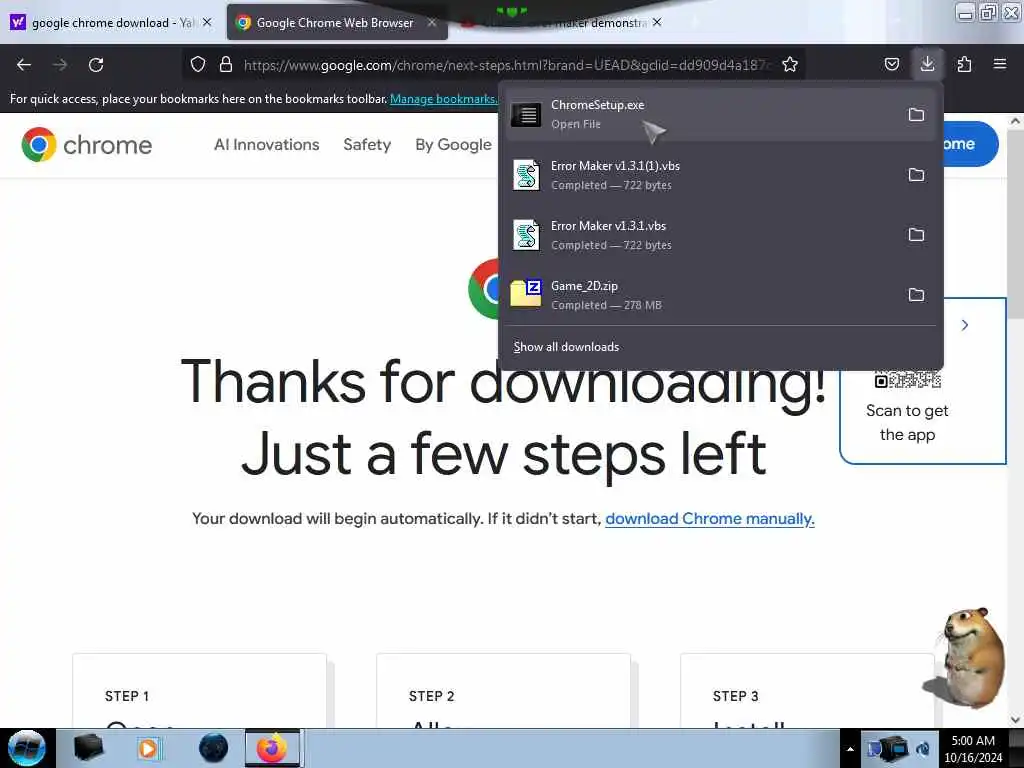
Task: Switch to the maker demonstration tab
Action: (562, 22)
